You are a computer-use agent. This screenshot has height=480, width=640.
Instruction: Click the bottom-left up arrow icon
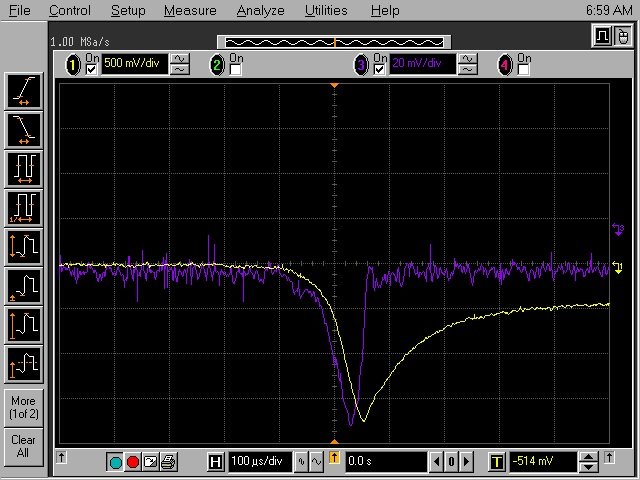pyautogui.click(x=61, y=457)
